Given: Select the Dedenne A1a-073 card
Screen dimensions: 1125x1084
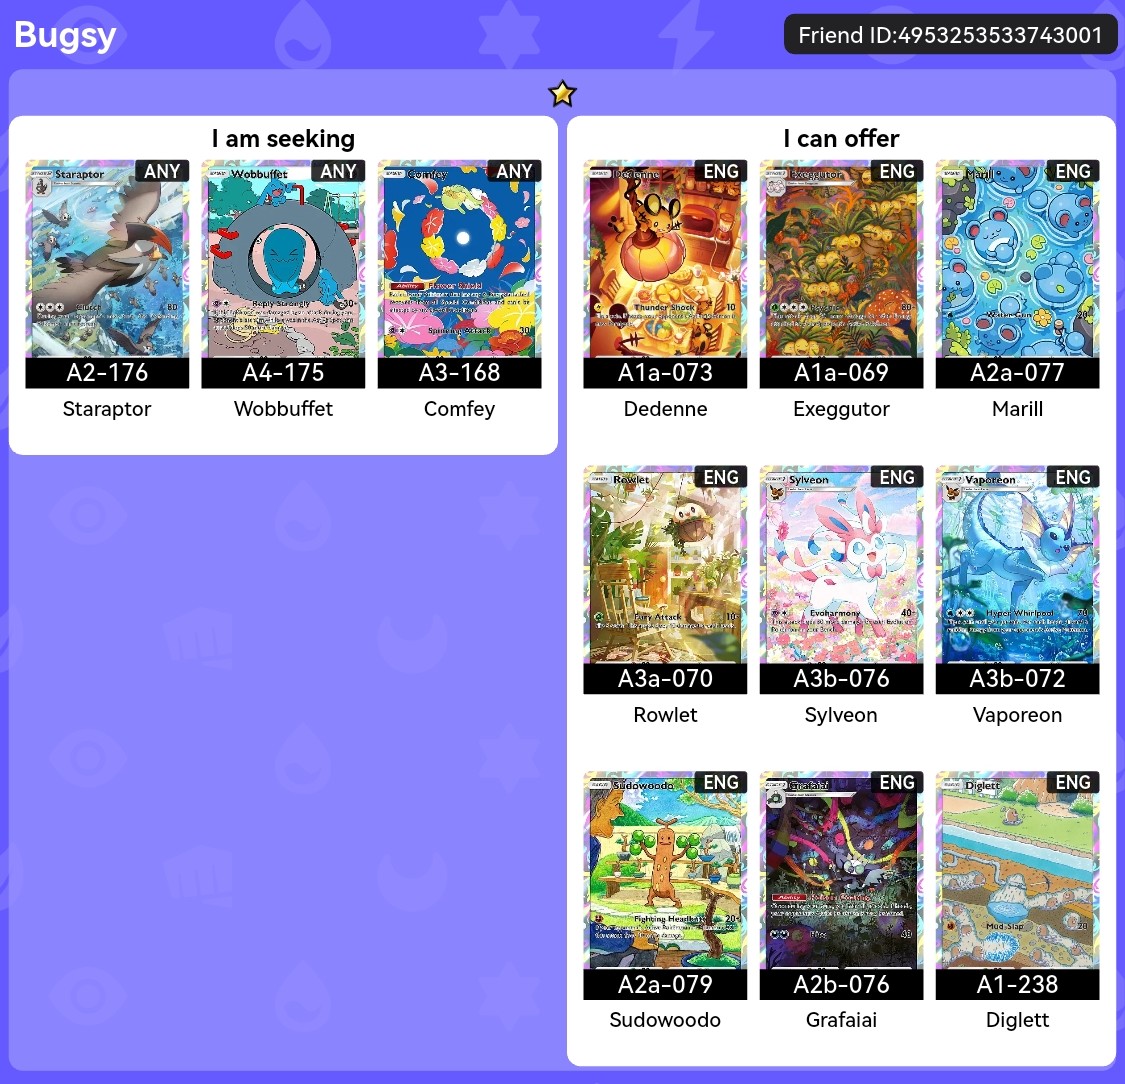Looking at the screenshot, I should point(665,273).
